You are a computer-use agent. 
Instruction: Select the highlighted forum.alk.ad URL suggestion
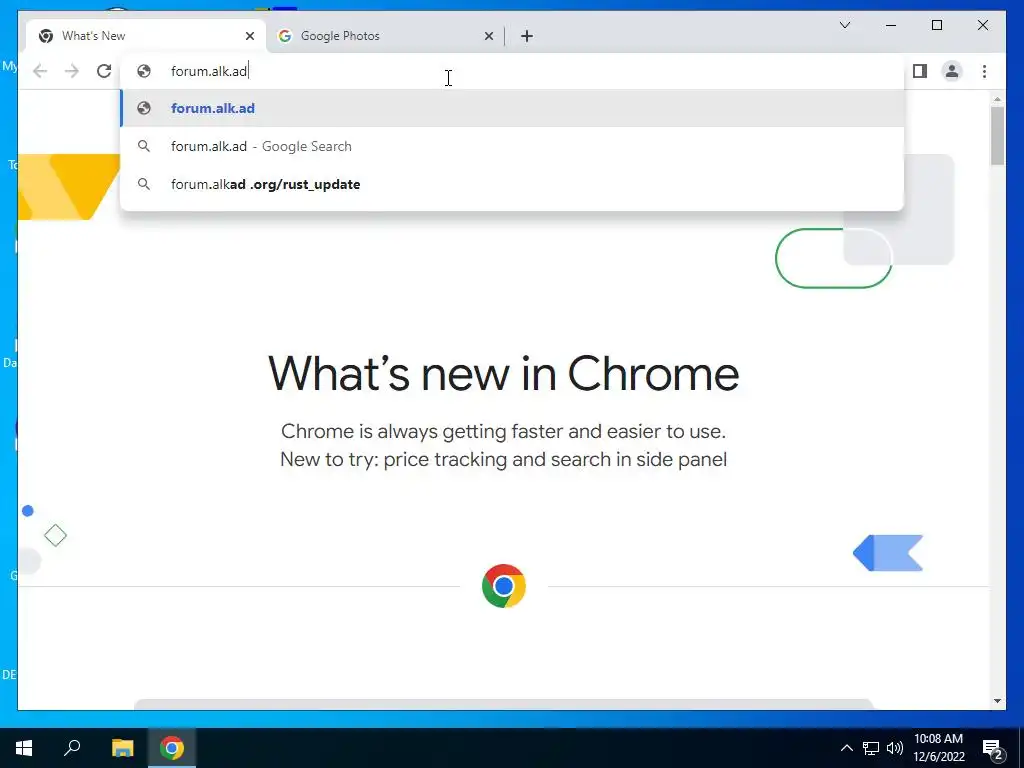[513, 108]
